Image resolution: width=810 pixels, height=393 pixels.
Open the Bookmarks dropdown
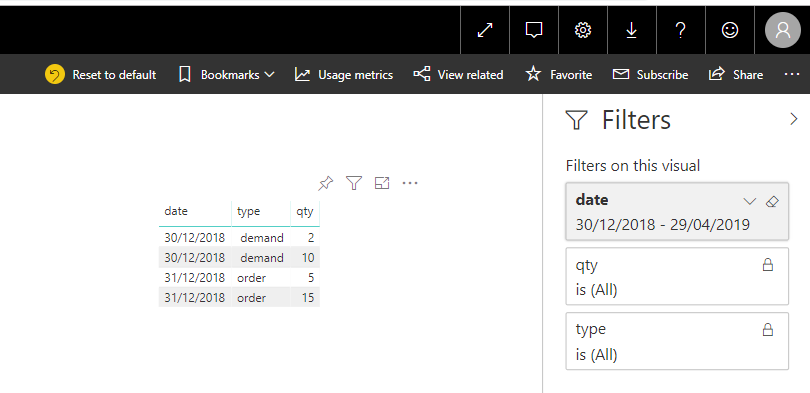[x=226, y=75]
